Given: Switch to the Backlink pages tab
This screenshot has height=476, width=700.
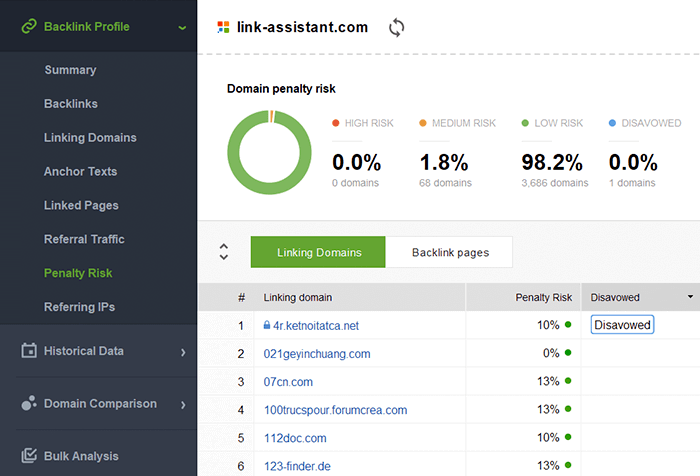Looking at the screenshot, I should click(x=449, y=252).
